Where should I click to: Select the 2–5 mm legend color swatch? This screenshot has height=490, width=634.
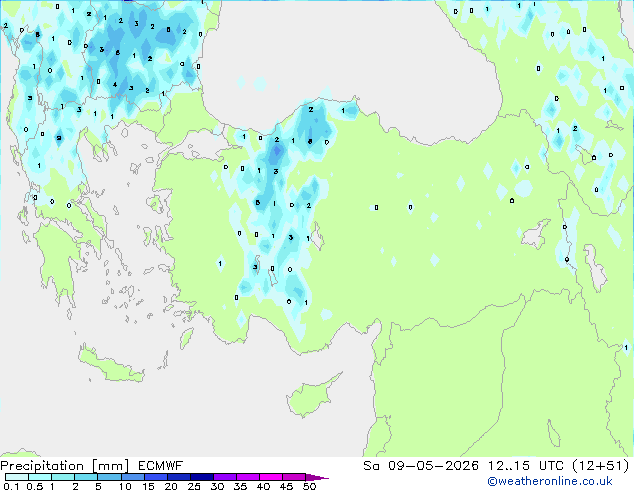tap(86, 477)
